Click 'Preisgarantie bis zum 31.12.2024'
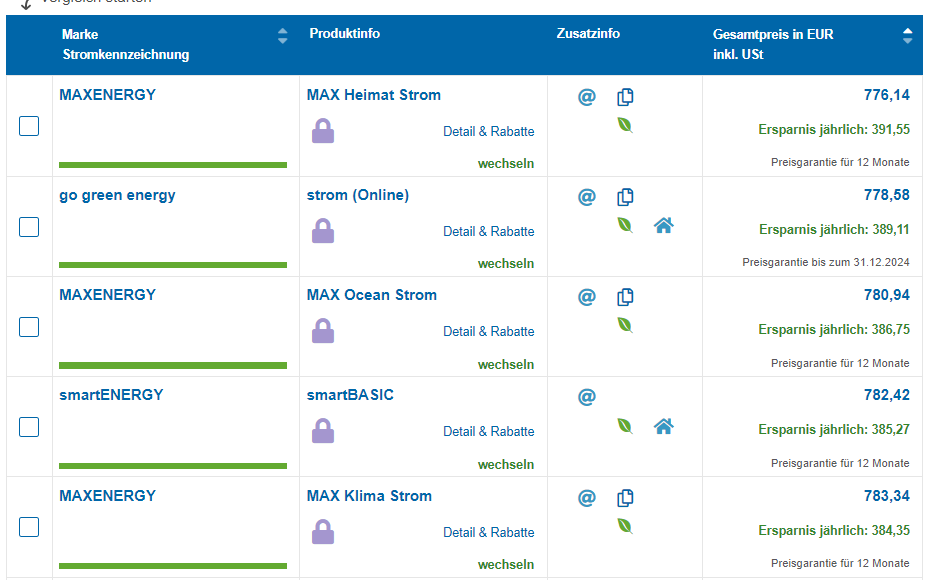The image size is (928, 580). 826,262
